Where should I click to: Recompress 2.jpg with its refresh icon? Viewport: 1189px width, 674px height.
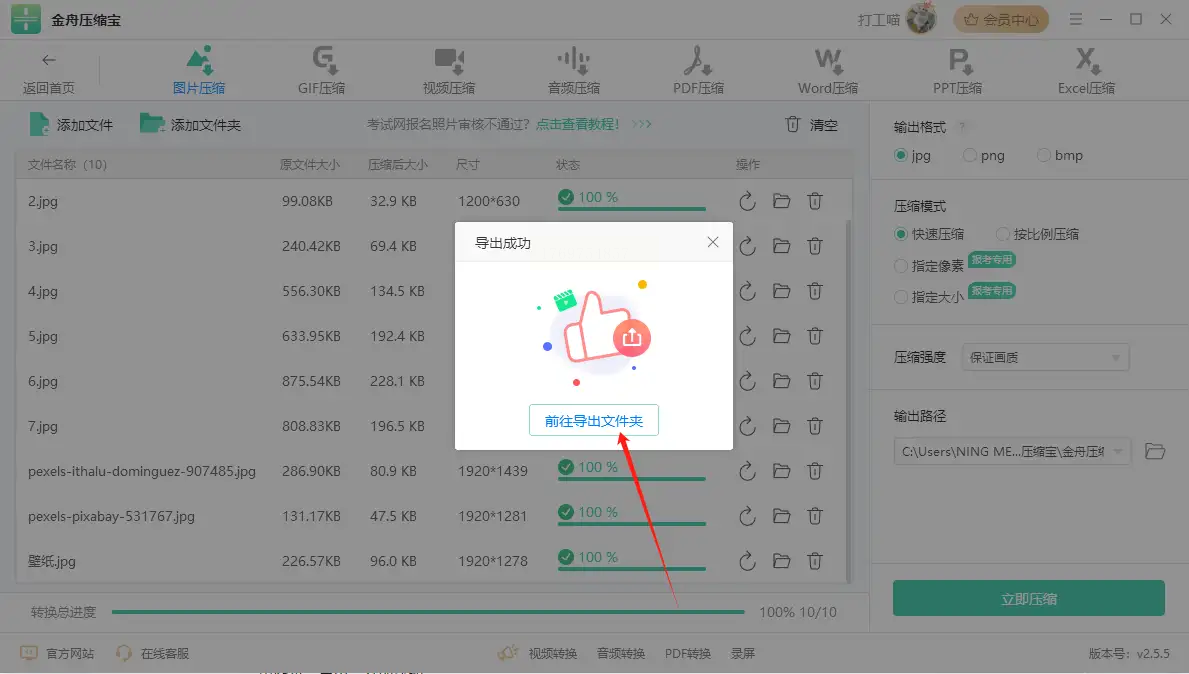pyautogui.click(x=747, y=201)
